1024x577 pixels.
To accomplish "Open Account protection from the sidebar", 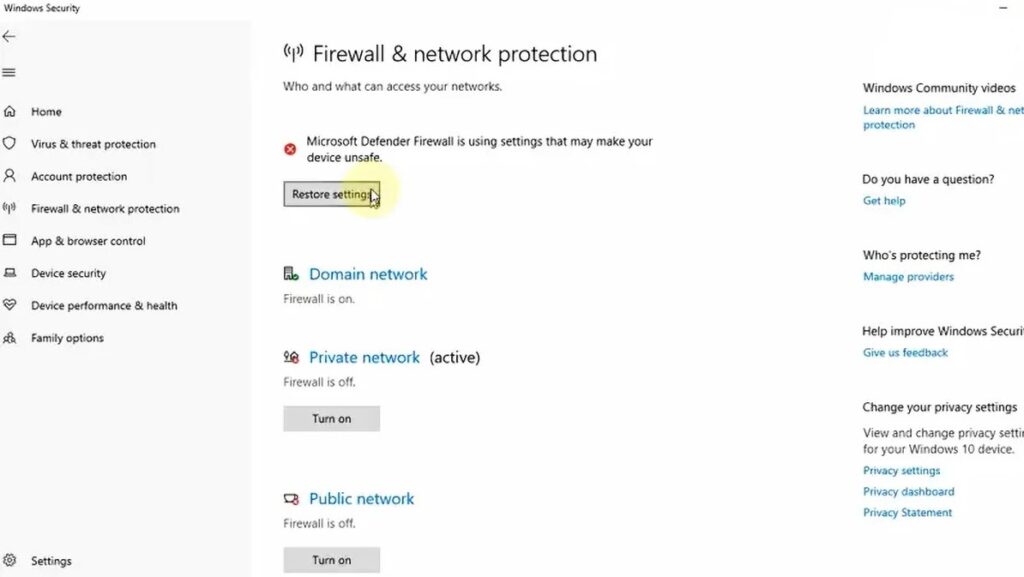I will pos(79,177).
